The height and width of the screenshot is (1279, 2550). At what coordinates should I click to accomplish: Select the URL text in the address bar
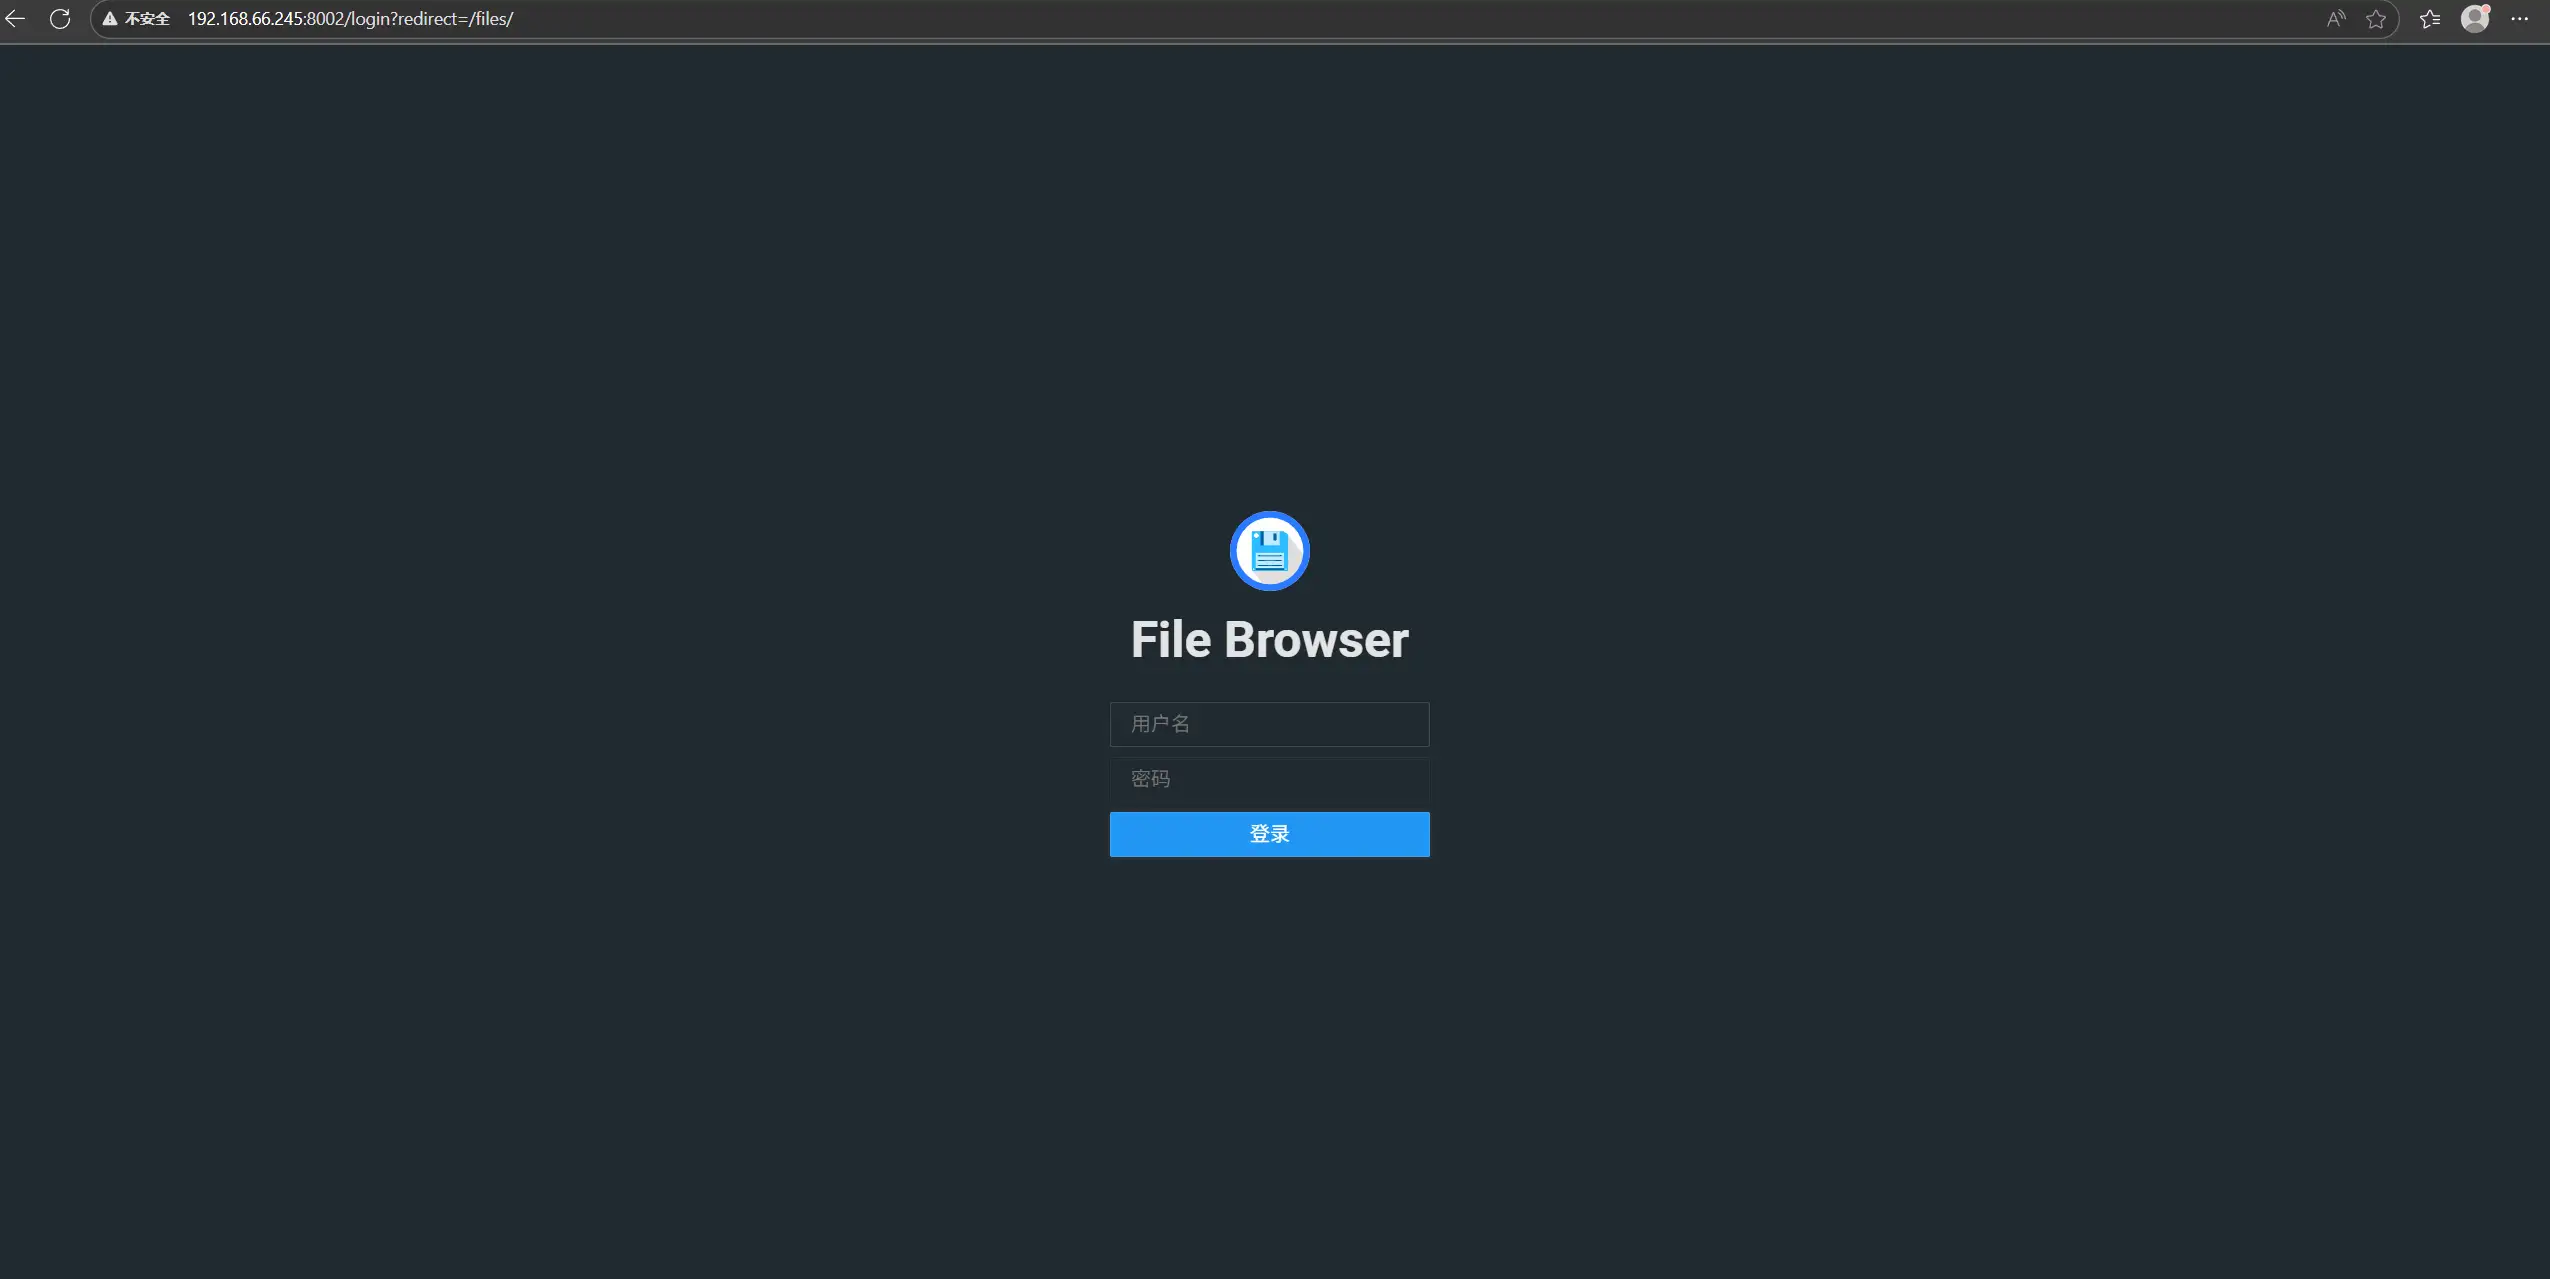click(351, 19)
